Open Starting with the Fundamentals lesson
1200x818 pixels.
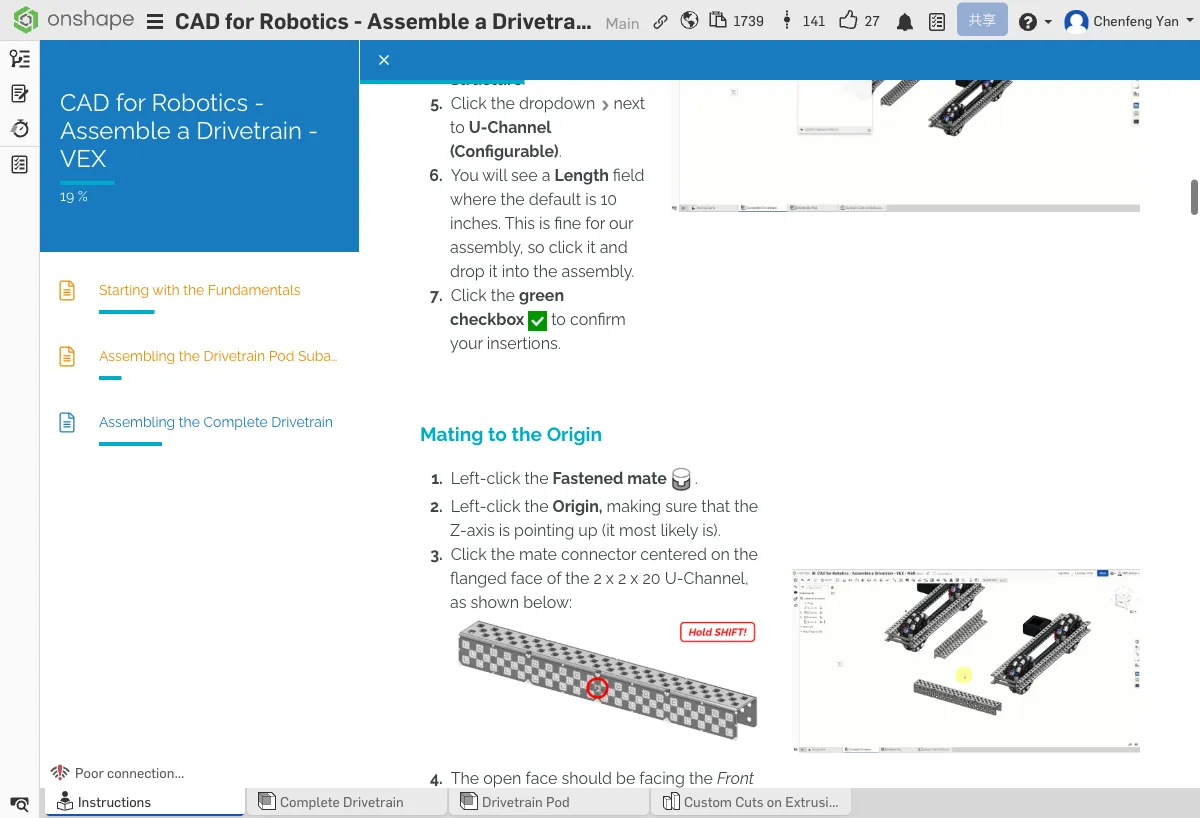(199, 290)
